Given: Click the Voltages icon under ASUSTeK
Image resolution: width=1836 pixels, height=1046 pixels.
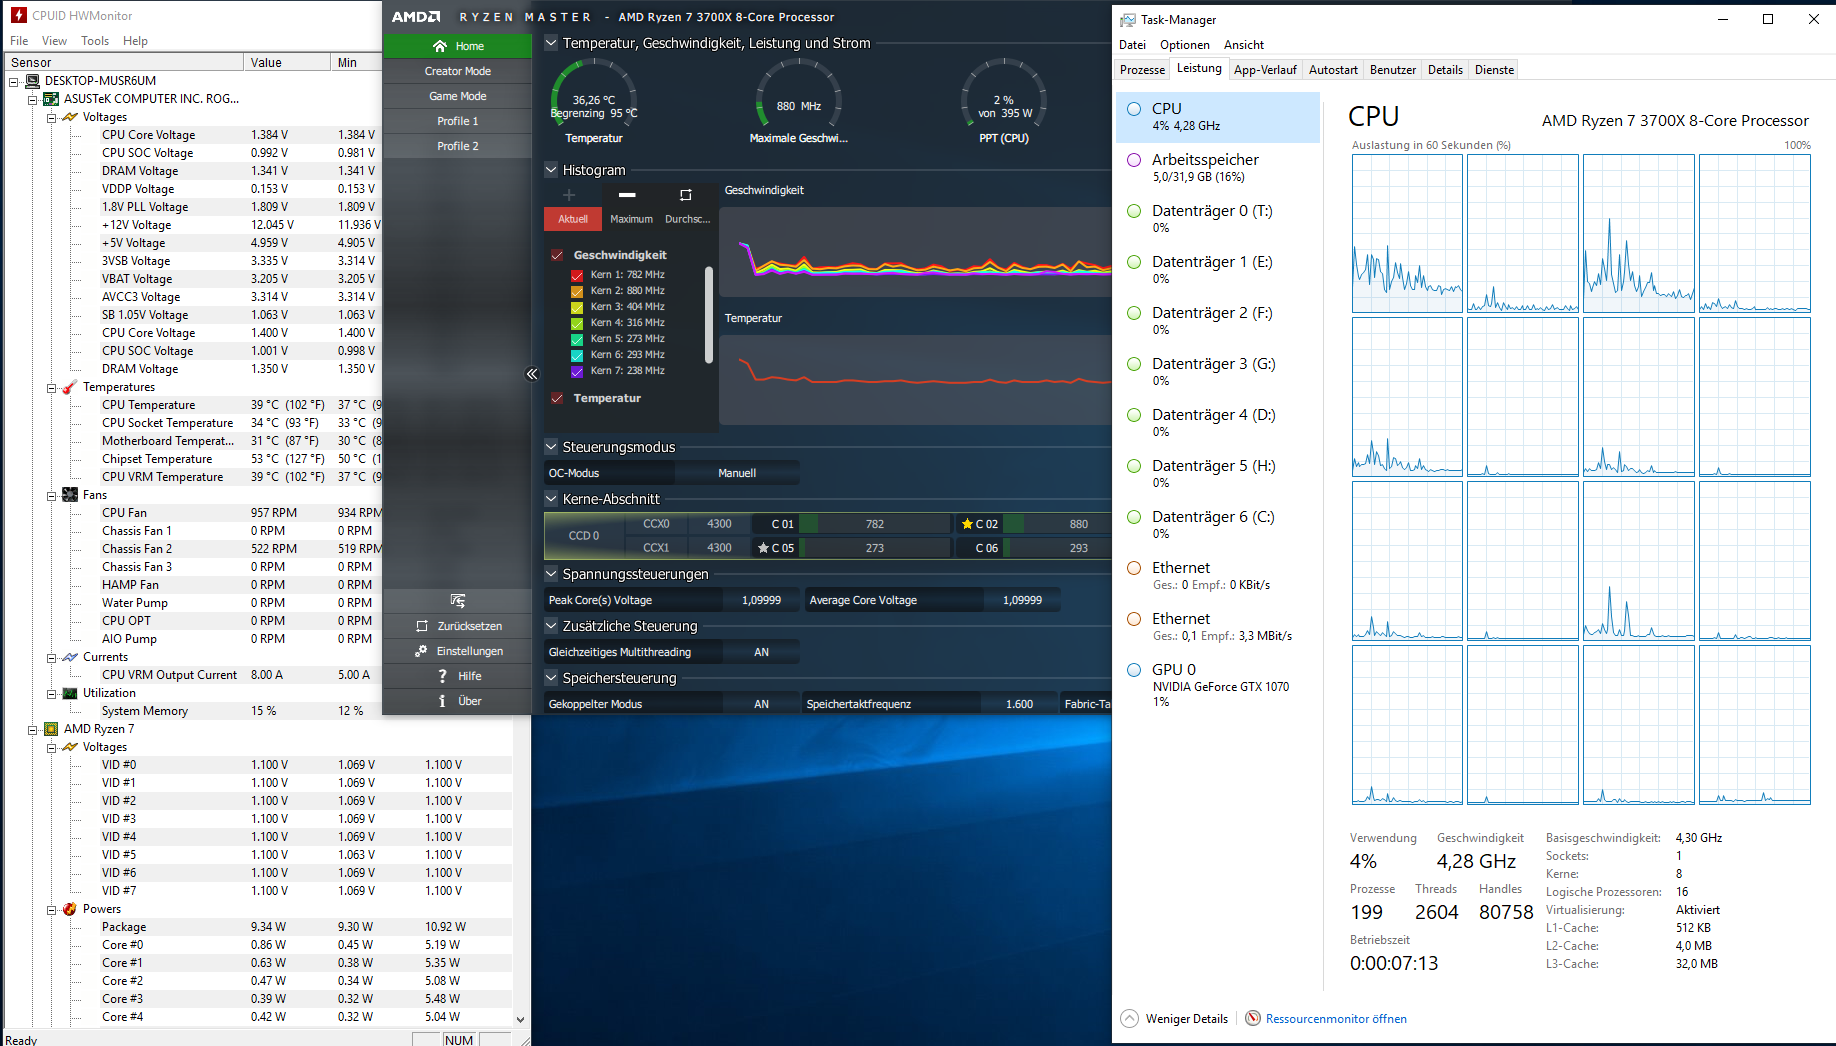Looking at the screenshot, I should (x=70, y=117).
